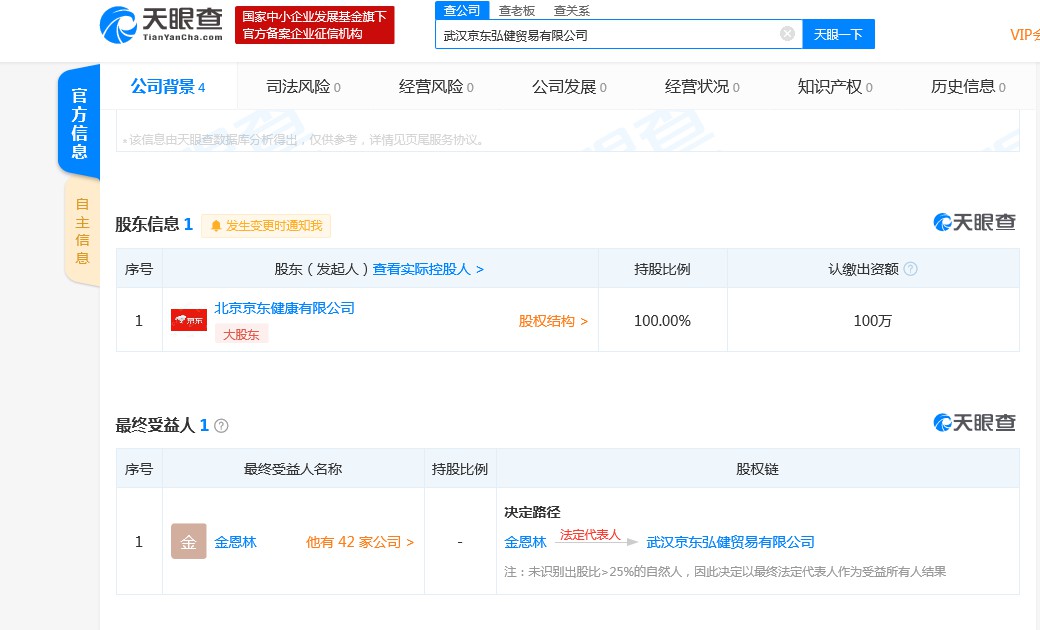This screenshot has width=1040, height=630.
Task: Switch to 查老板 search tab
Action: (517, 11)
